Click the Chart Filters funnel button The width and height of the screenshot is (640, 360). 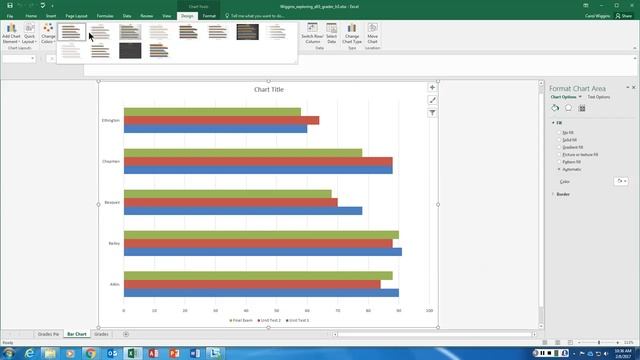432,113
